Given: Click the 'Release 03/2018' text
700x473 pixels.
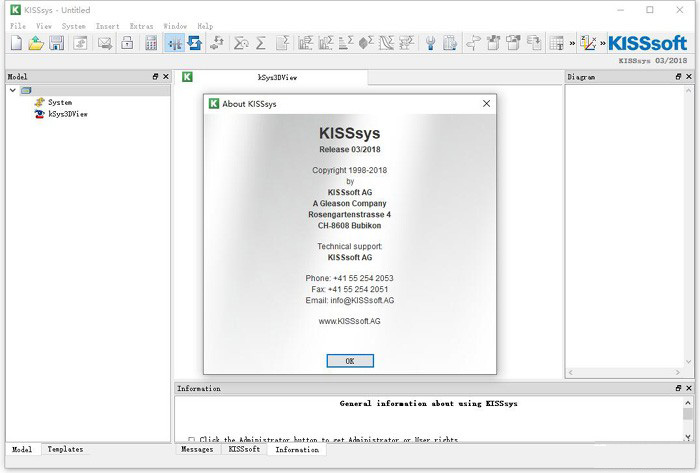Looking at the screenshot, I should (x=350, y=149).
